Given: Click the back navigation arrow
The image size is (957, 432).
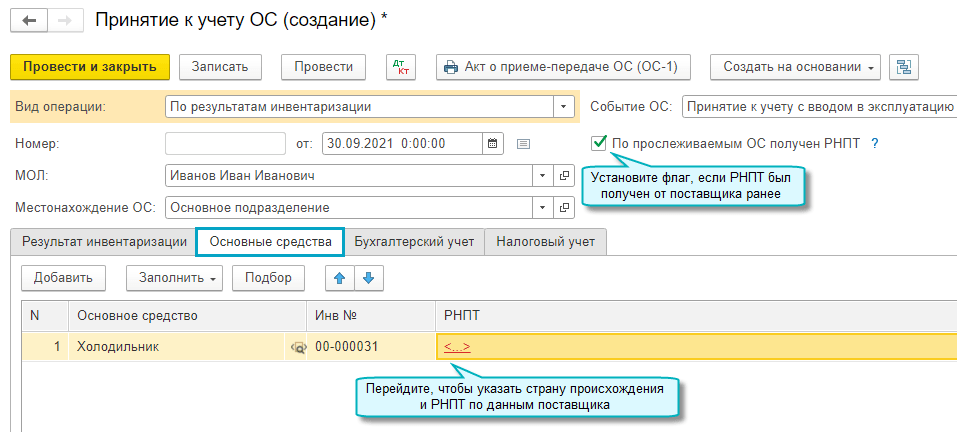Looking at the screenshot, I should tap(27, 20).
